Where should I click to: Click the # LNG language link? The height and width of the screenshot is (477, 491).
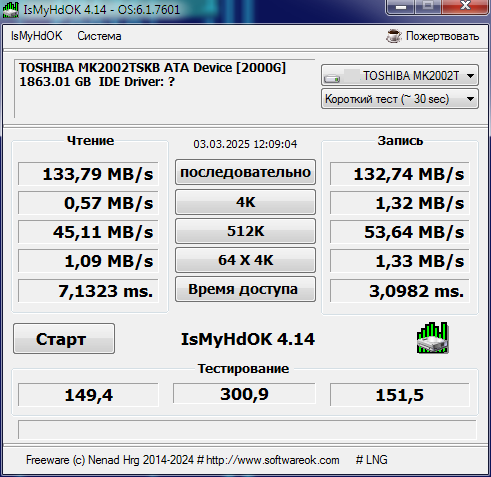click(371, 460)
